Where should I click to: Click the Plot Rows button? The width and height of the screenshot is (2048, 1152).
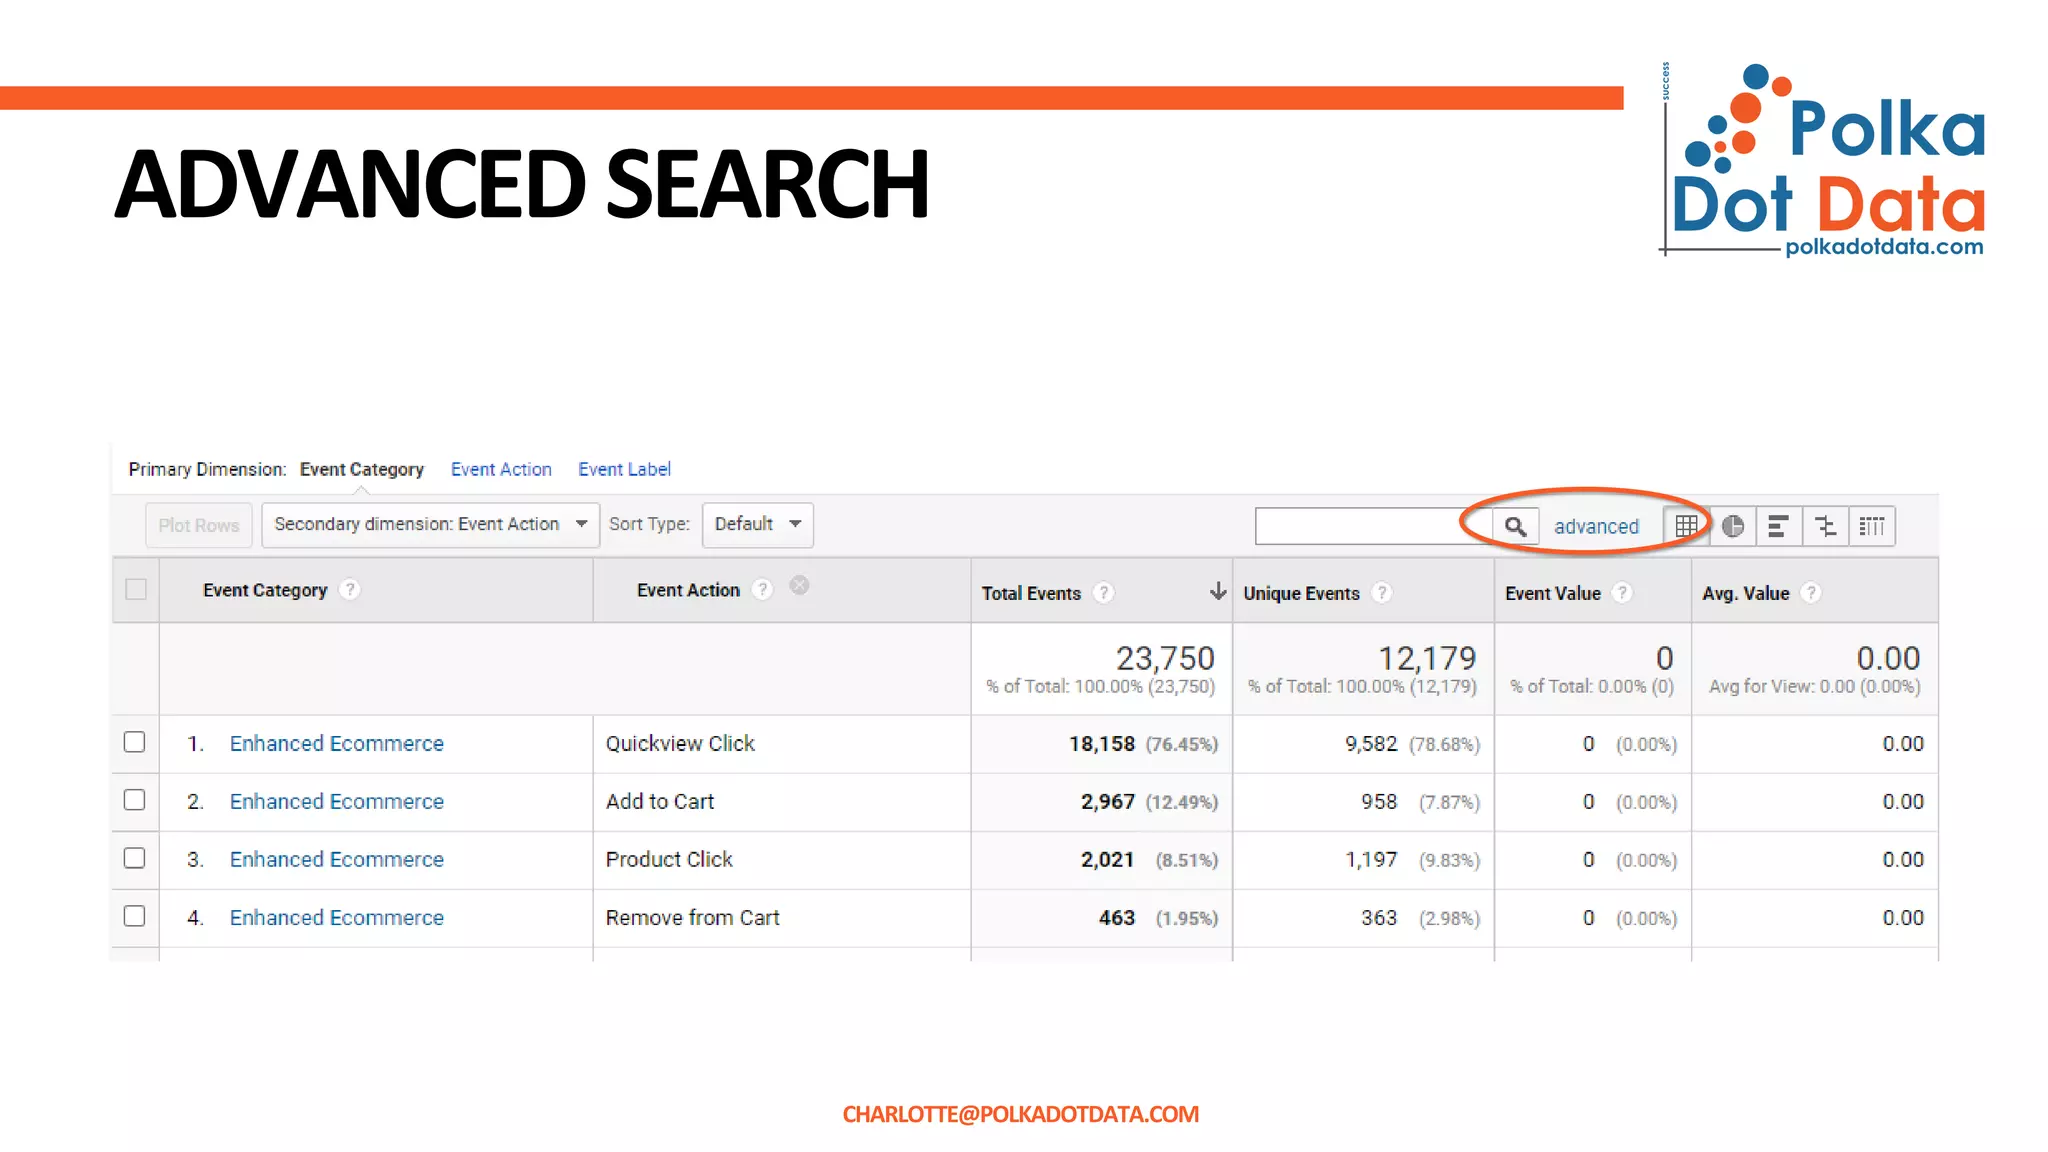pyautogui.click(x=198, y=526)
